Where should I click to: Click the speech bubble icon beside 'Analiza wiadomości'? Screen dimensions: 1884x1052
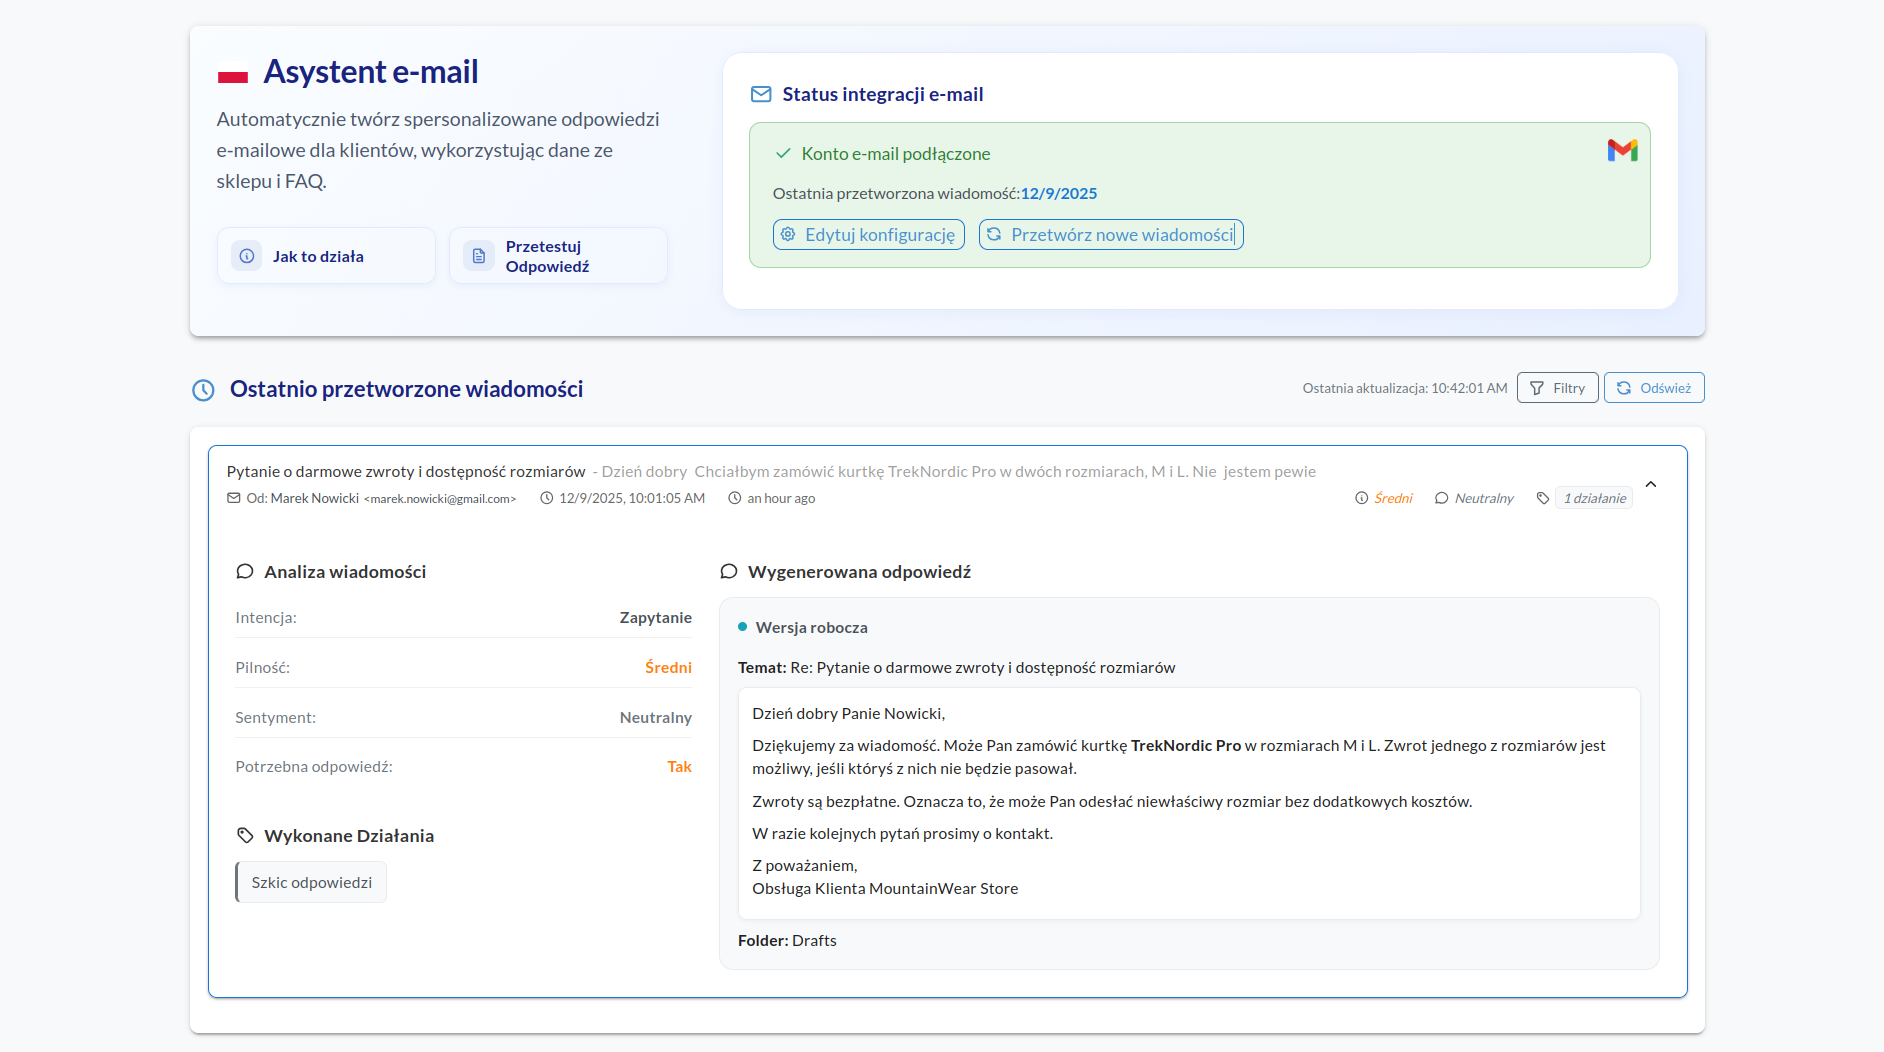245,571
